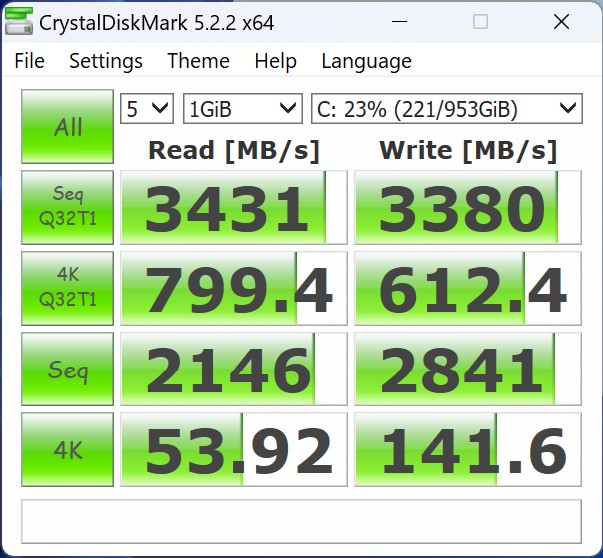
Task: Click the Seq Q32T1 read result 3431
Action: coord(234,207)
